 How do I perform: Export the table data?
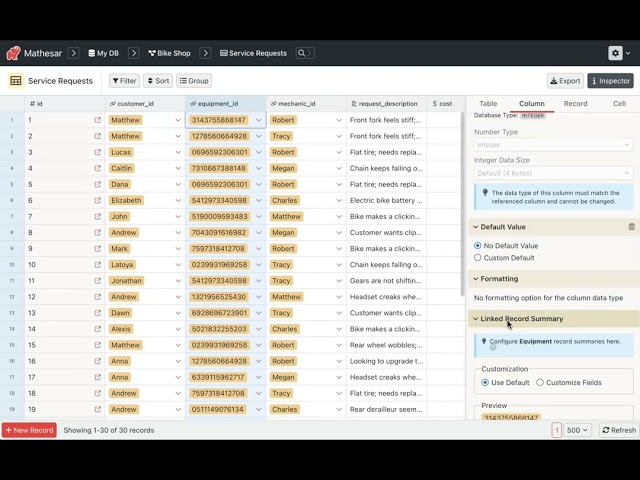565,81
